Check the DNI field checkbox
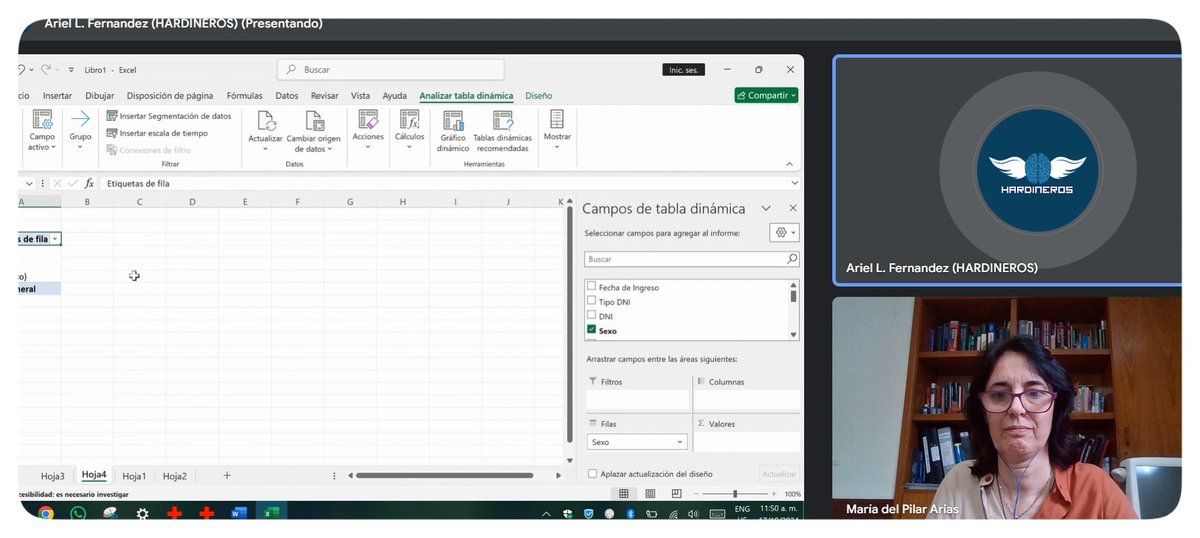 [592, 315]
